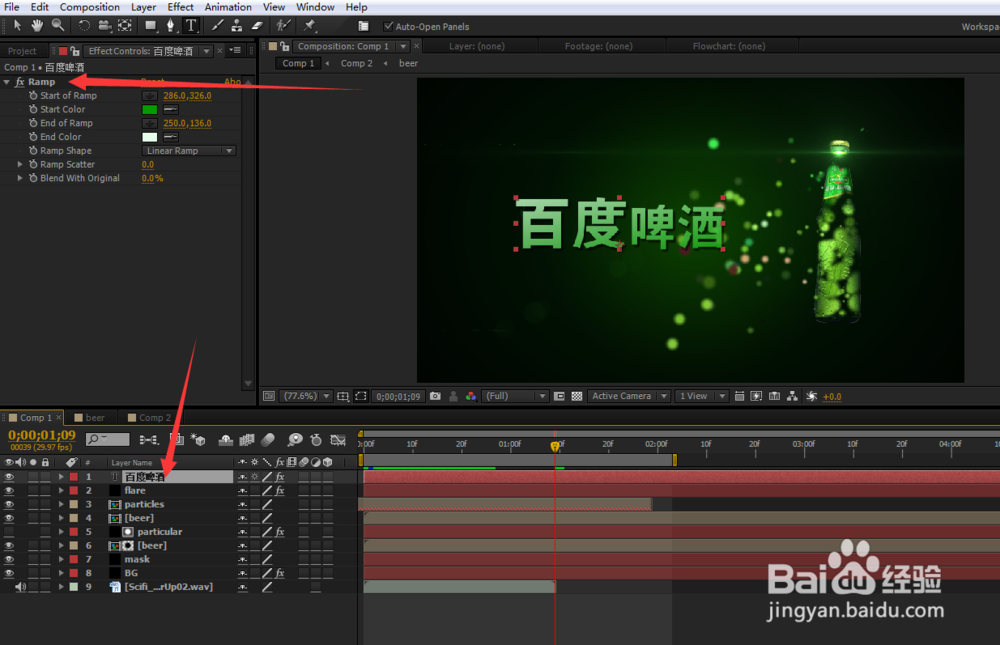
Task: Open the Effect menu
Action: coord(180,7)
